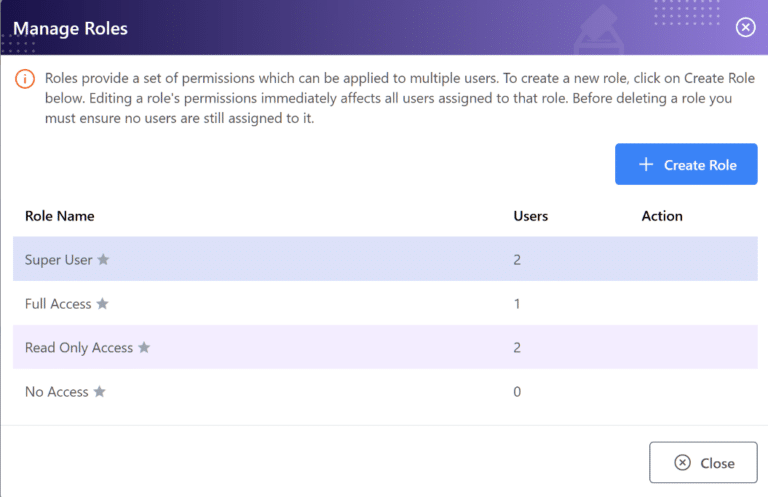Click the Manage Roles dialog title
Viewport: 768px width, 497px height.
point(70,28)
